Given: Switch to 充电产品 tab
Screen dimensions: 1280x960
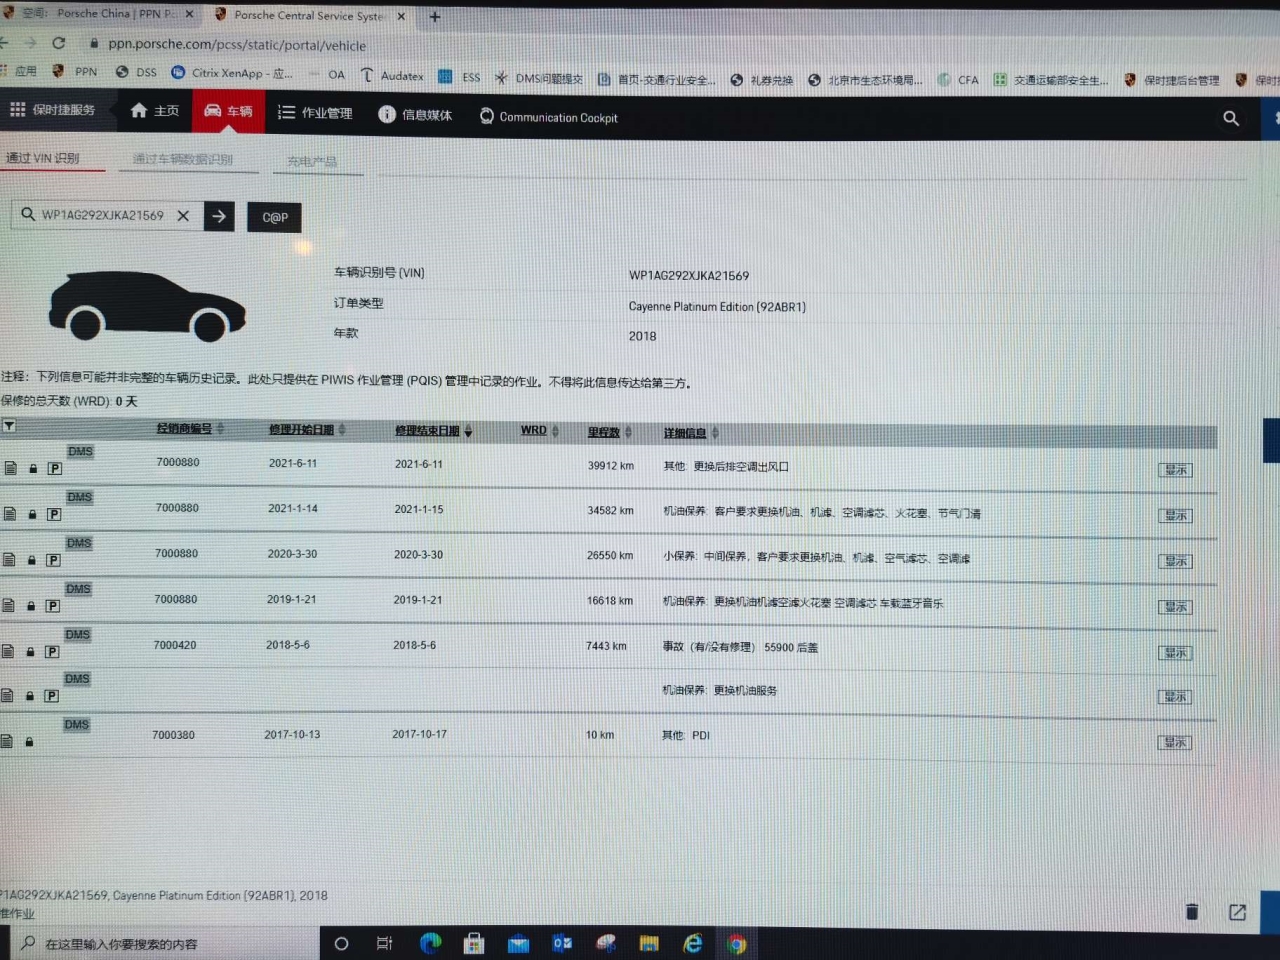Looking at the screenshot, I should (x=312, y=161).
